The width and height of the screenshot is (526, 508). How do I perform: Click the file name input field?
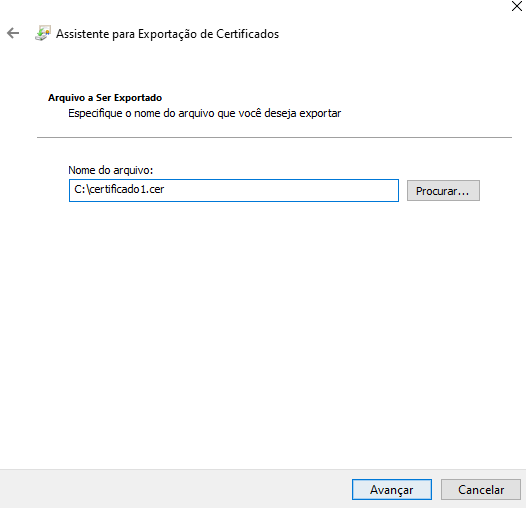point(234,191)
